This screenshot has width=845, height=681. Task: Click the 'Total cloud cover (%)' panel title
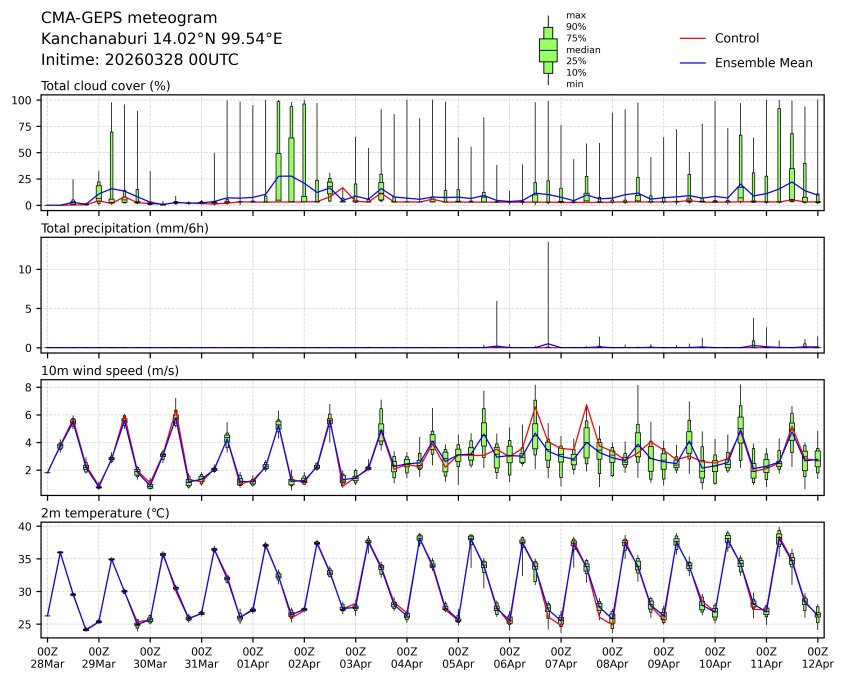(105, 86)
